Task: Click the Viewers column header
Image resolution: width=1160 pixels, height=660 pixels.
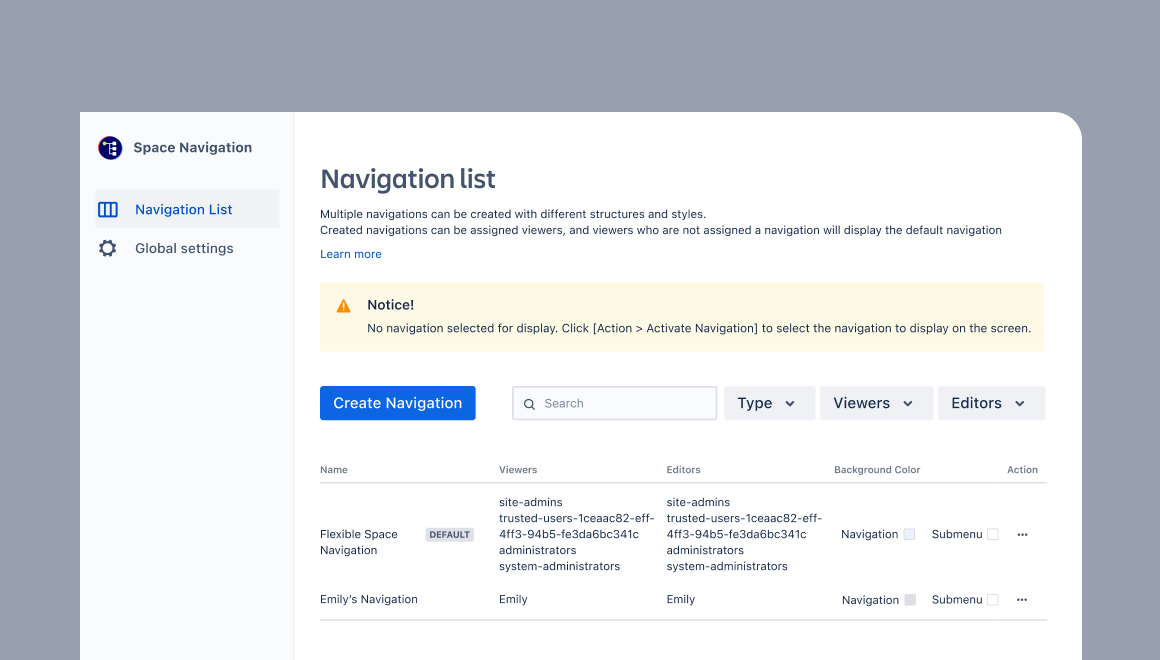Action: [x=518, y=470]
